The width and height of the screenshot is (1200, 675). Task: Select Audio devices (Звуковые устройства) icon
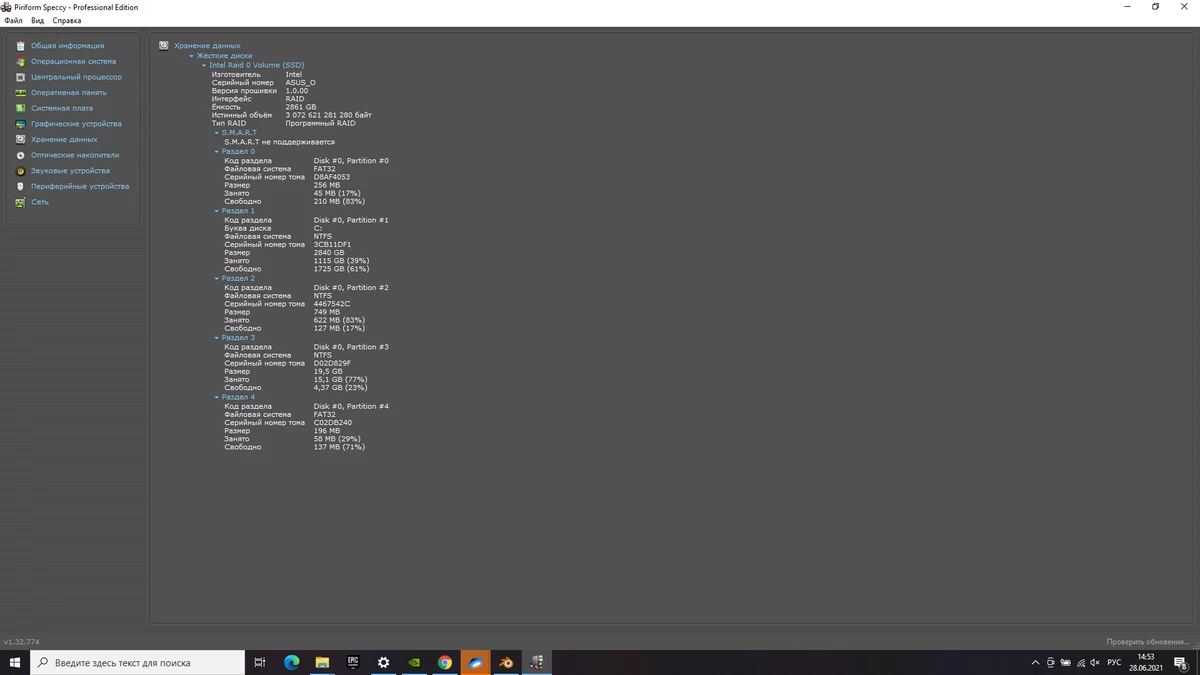tap(20, 171)
